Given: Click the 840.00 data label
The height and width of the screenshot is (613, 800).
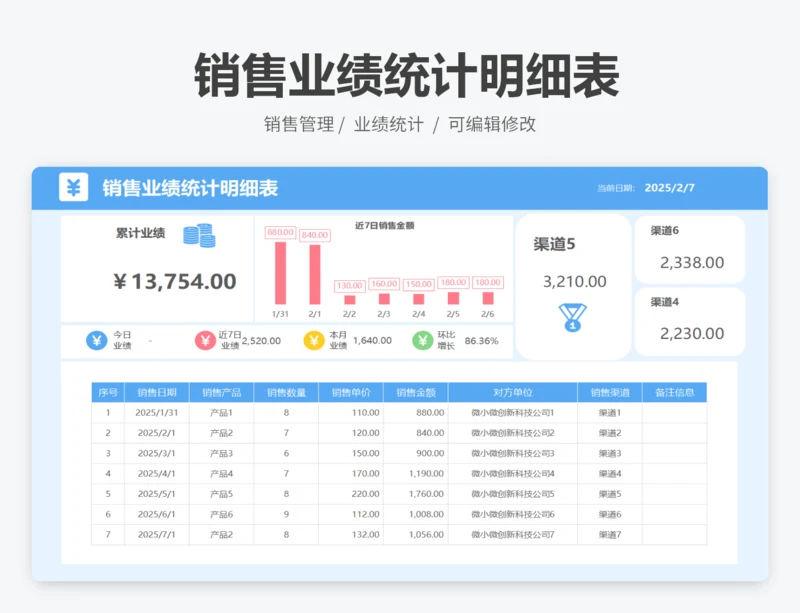Looking at the screenshot, I should [315, 235].
